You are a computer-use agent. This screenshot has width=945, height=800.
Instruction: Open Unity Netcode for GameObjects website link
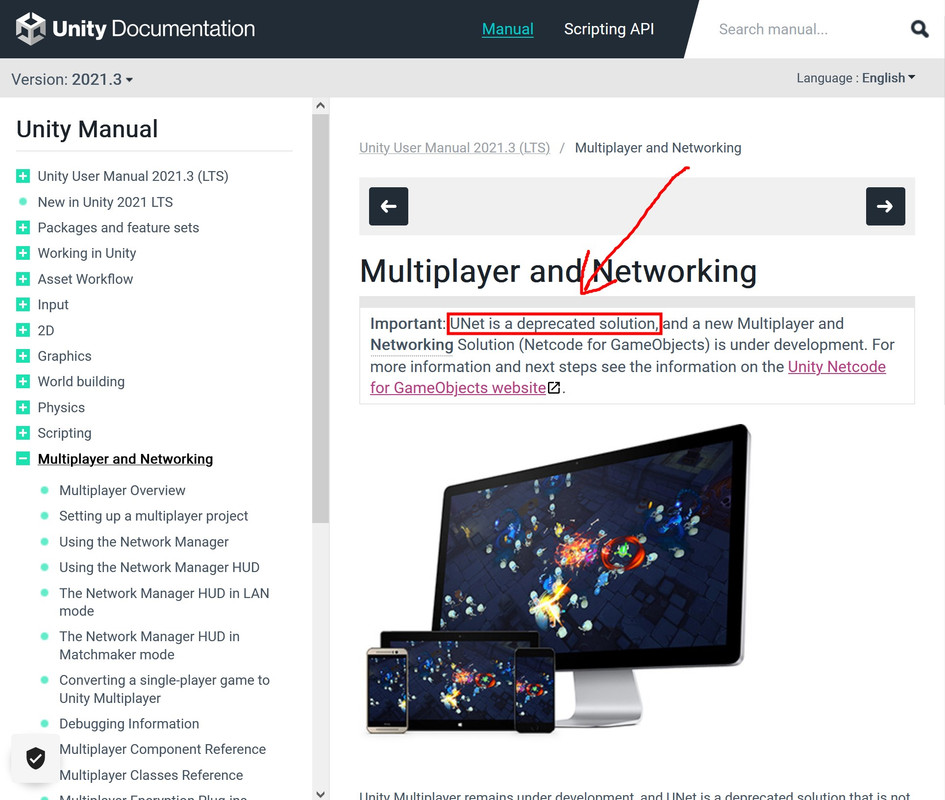pyautogui.click(x=627, y=377)
